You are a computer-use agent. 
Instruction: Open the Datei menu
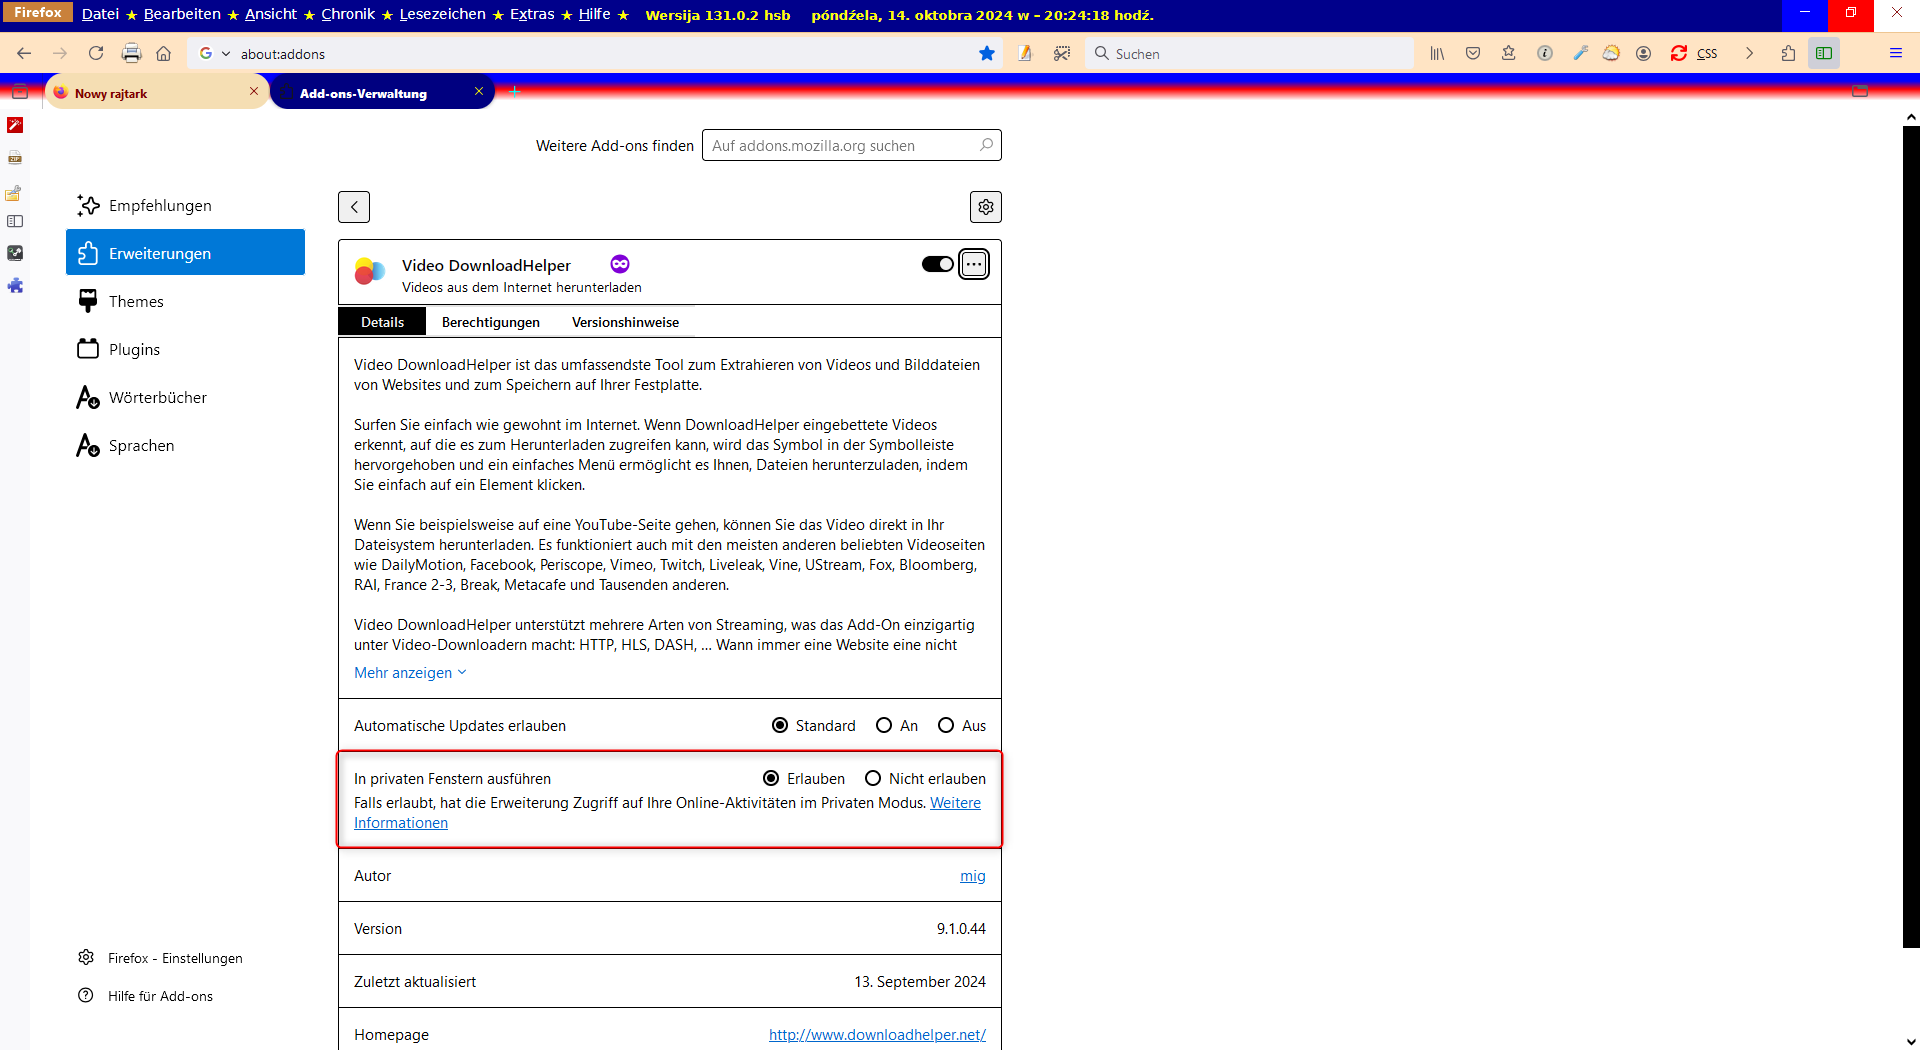pyautogui.click(x=100, y=14)
